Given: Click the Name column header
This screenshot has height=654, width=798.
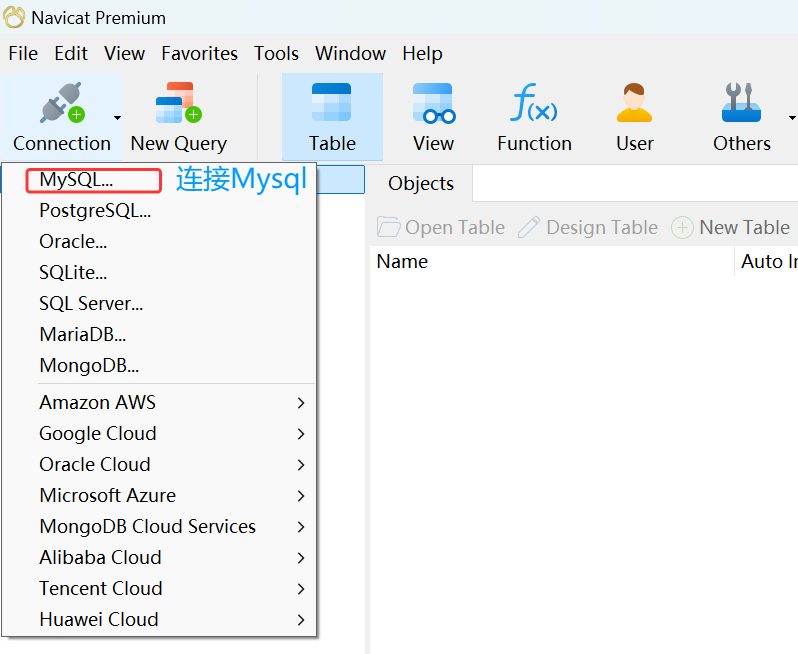Looking at the screenshot, I should click(552, 262).
